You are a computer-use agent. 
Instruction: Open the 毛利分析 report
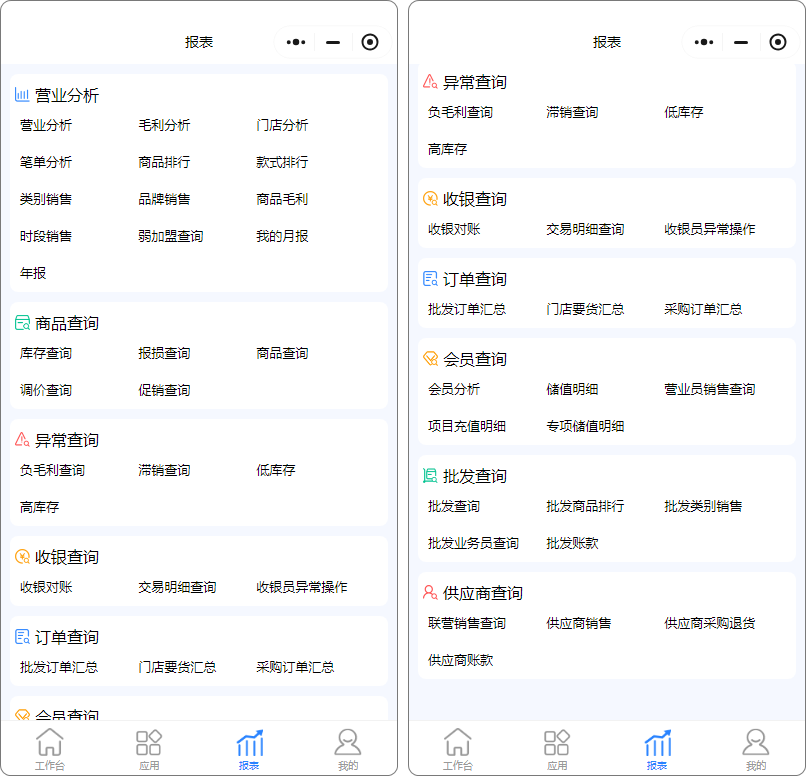164,125
